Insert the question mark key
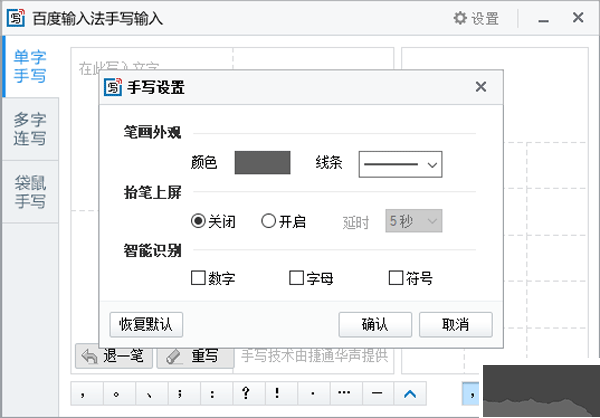Screen dimensions: 600x418 pyautogui.click(x=249, y=393)
